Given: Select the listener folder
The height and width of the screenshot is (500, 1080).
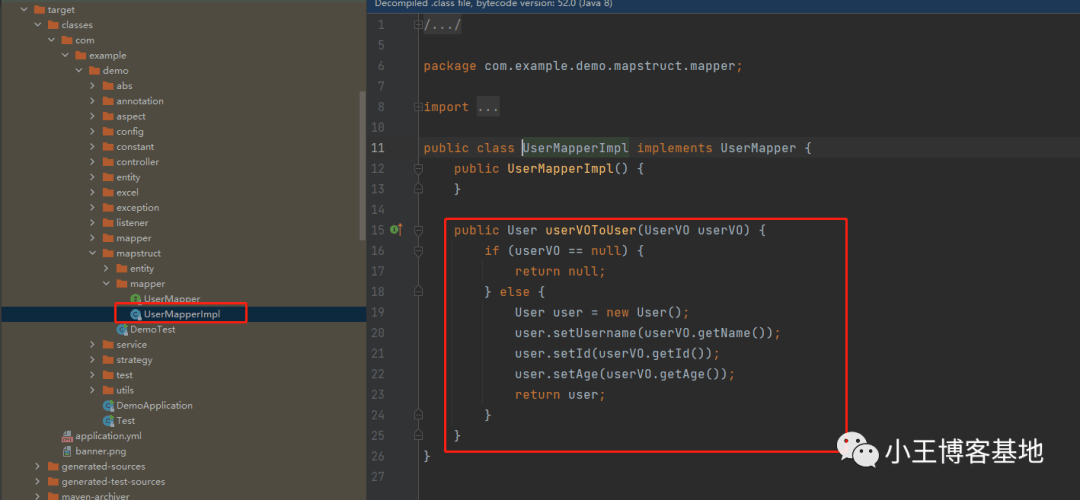Looking at the screenshot, I should point(132,222).
